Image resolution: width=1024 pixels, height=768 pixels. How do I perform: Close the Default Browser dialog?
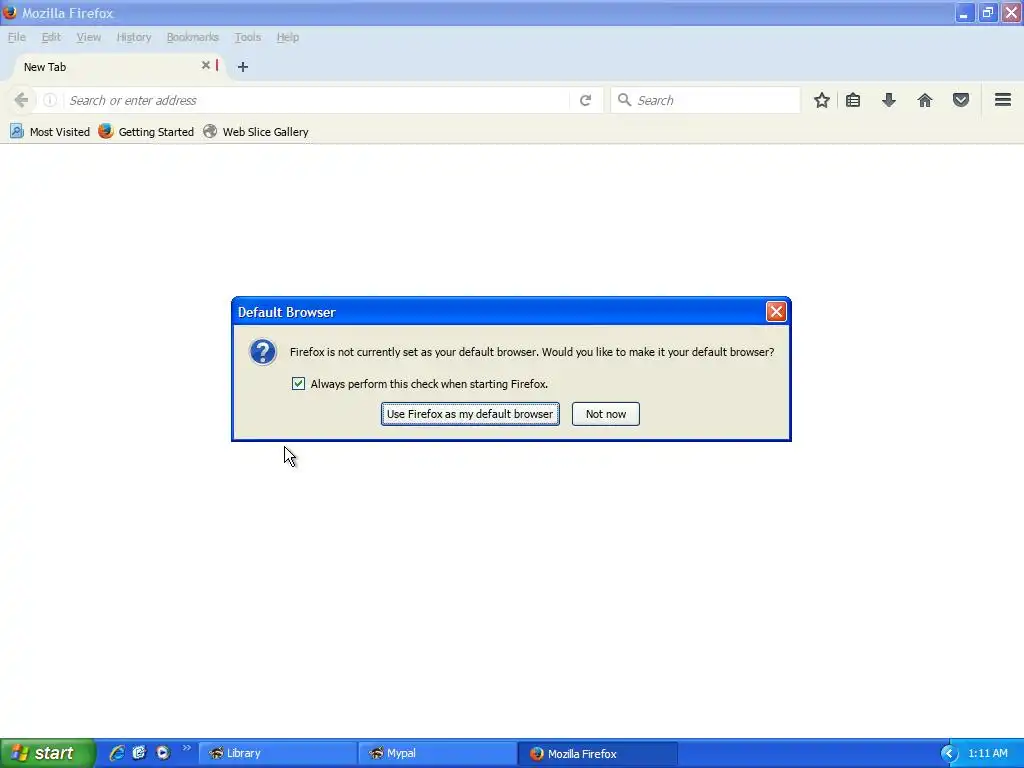[x=776, y=312]
